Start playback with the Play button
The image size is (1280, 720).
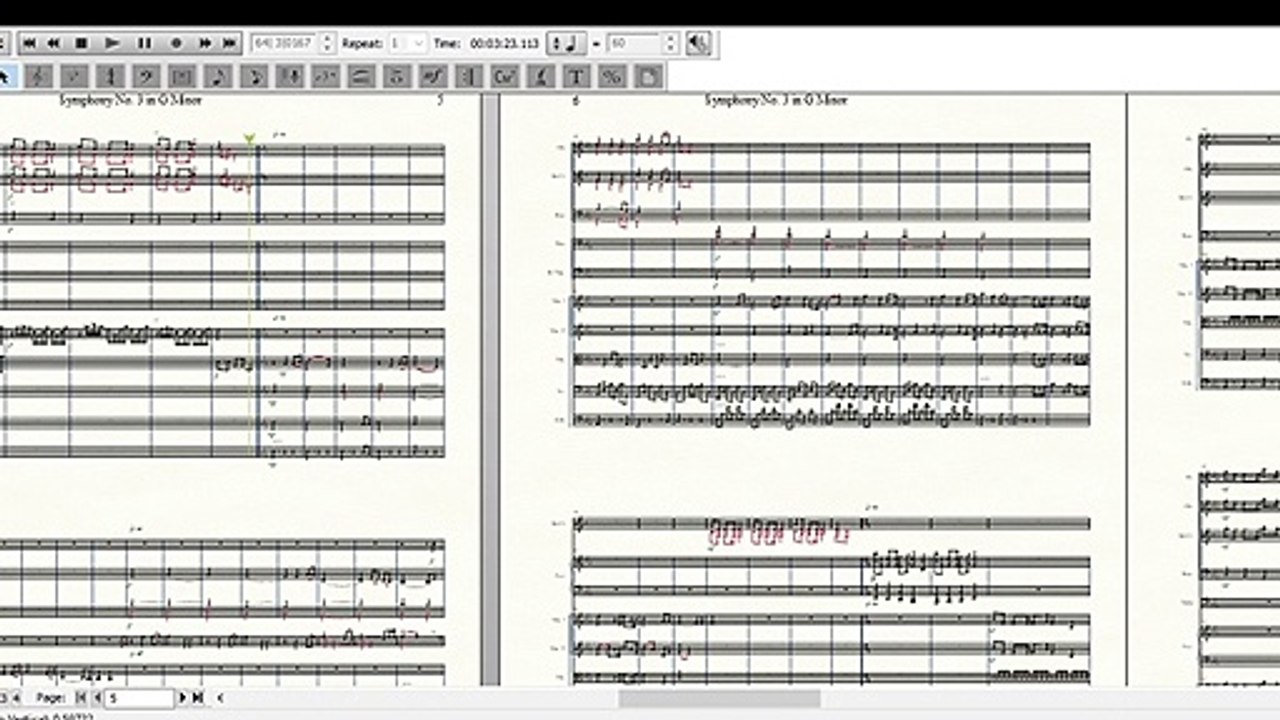pos(113,44)
